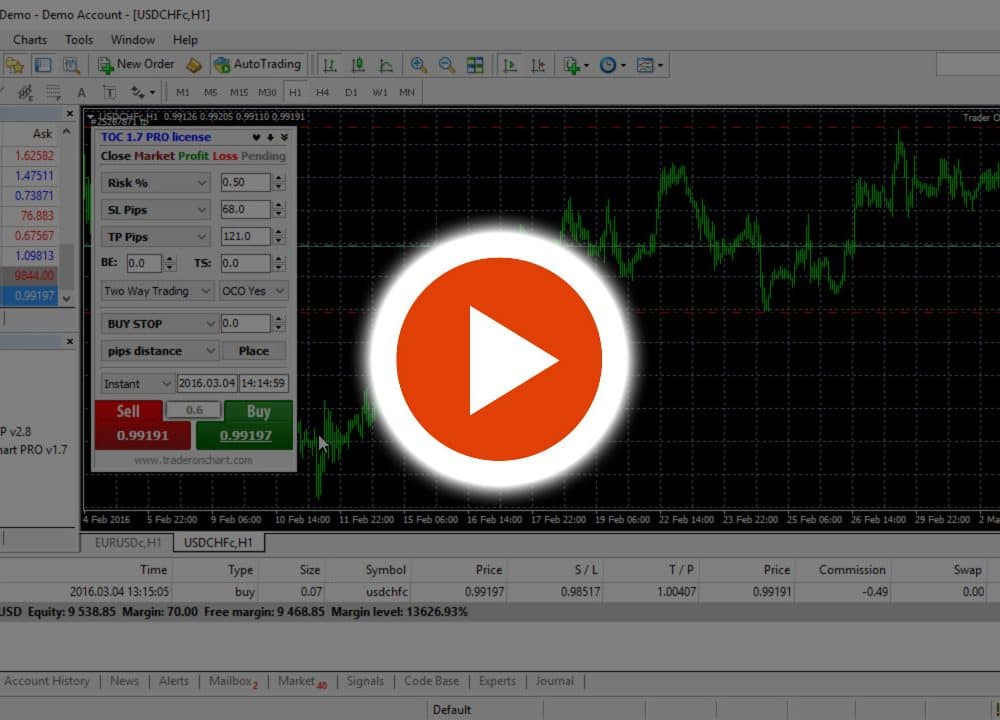This screenshot has height=720, width=1000.
Task: Zoom in on the chart
Action: [x=418, y=65]
